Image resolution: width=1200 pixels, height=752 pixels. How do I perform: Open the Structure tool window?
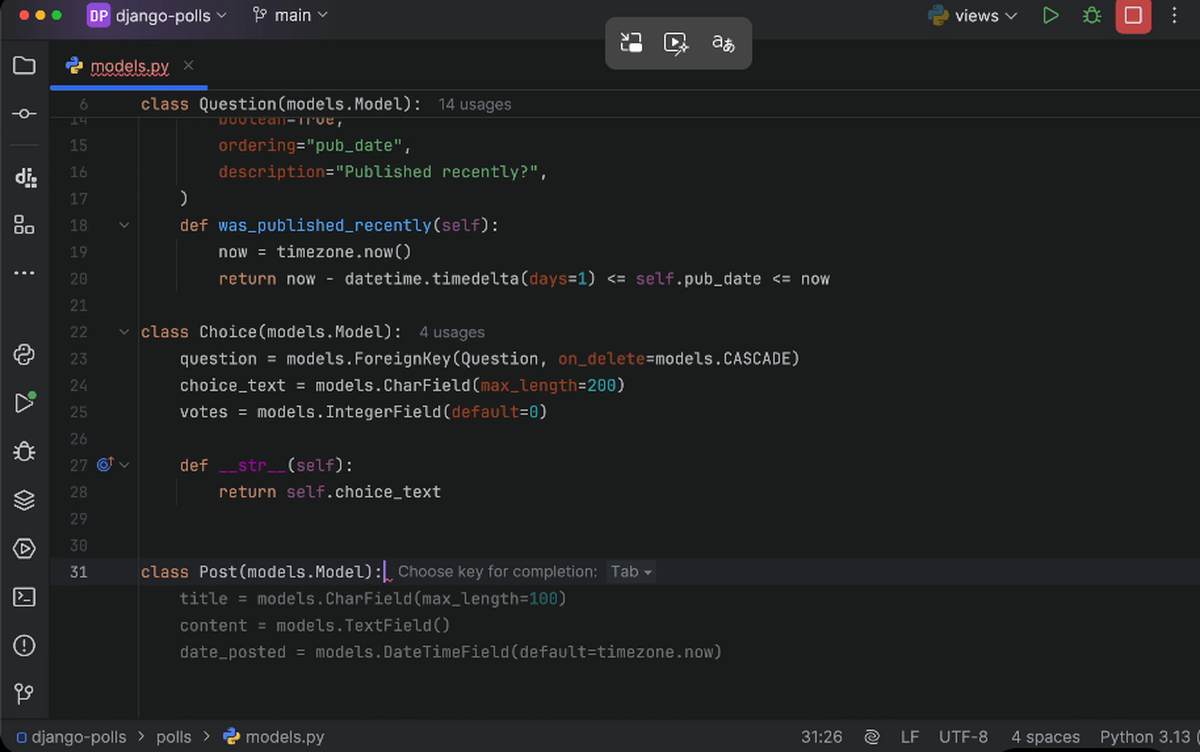(x=24, y=225)
